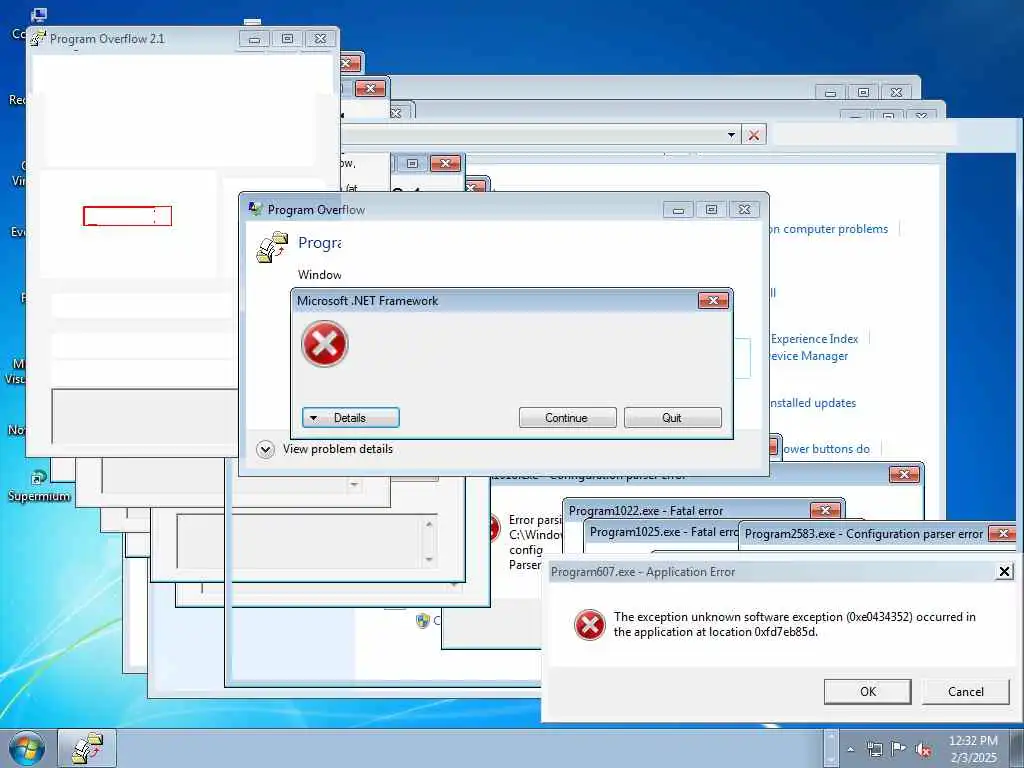Open the 12:32 PM taskbar clock
Screen dimensions: 1024x768
[973, 749]
